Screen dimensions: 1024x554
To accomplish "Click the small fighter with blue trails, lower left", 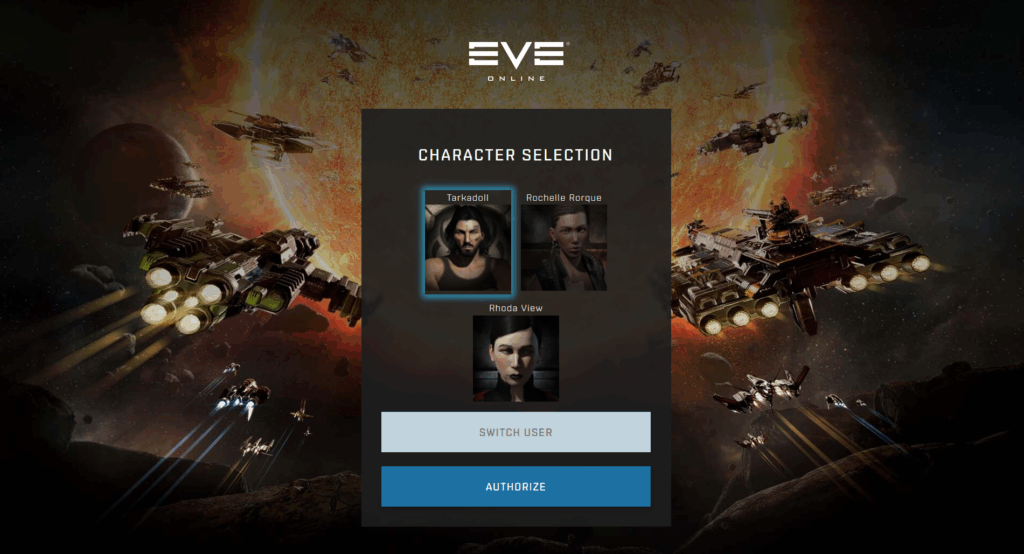I will click(x=243, y=395).
